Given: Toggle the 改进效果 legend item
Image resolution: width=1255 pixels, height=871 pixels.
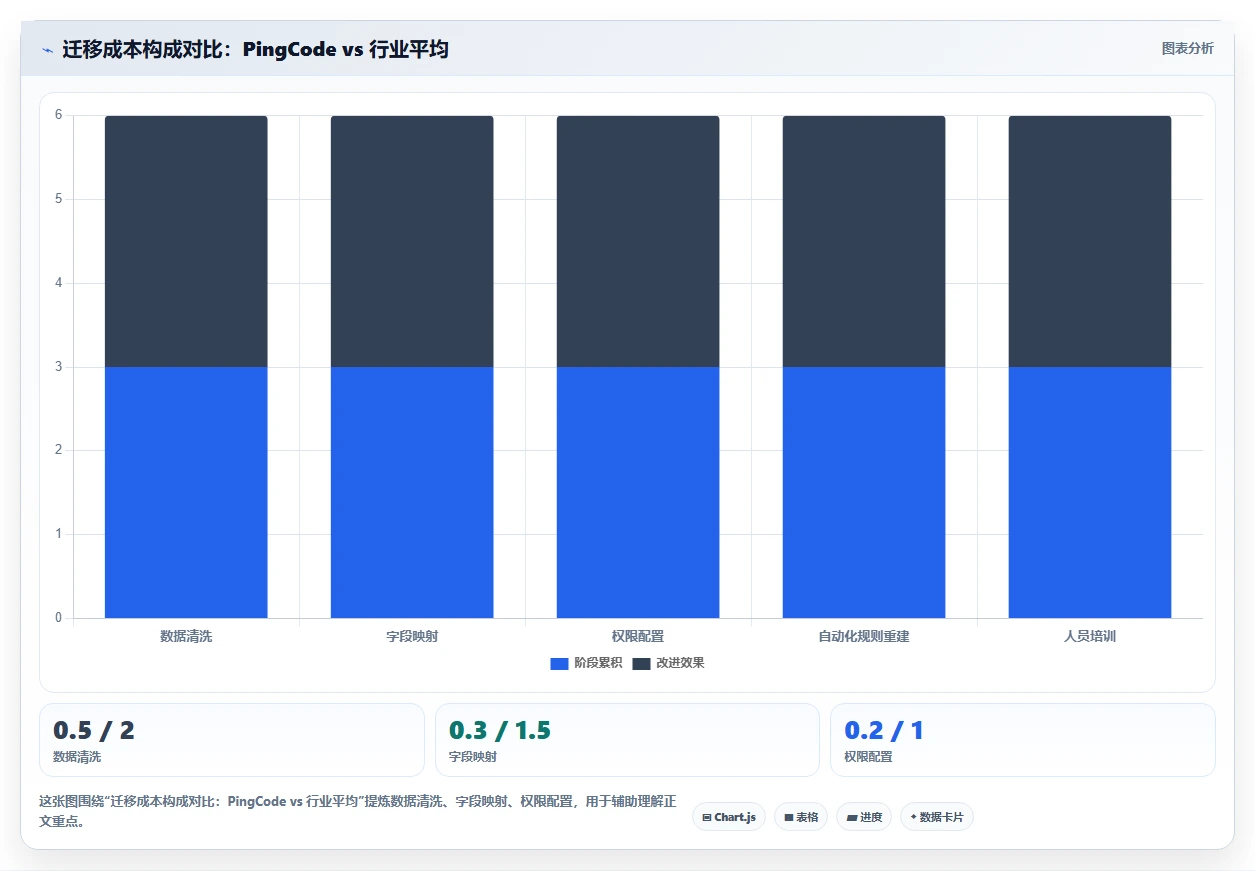Looking at the screenshot, I should 668,663.
